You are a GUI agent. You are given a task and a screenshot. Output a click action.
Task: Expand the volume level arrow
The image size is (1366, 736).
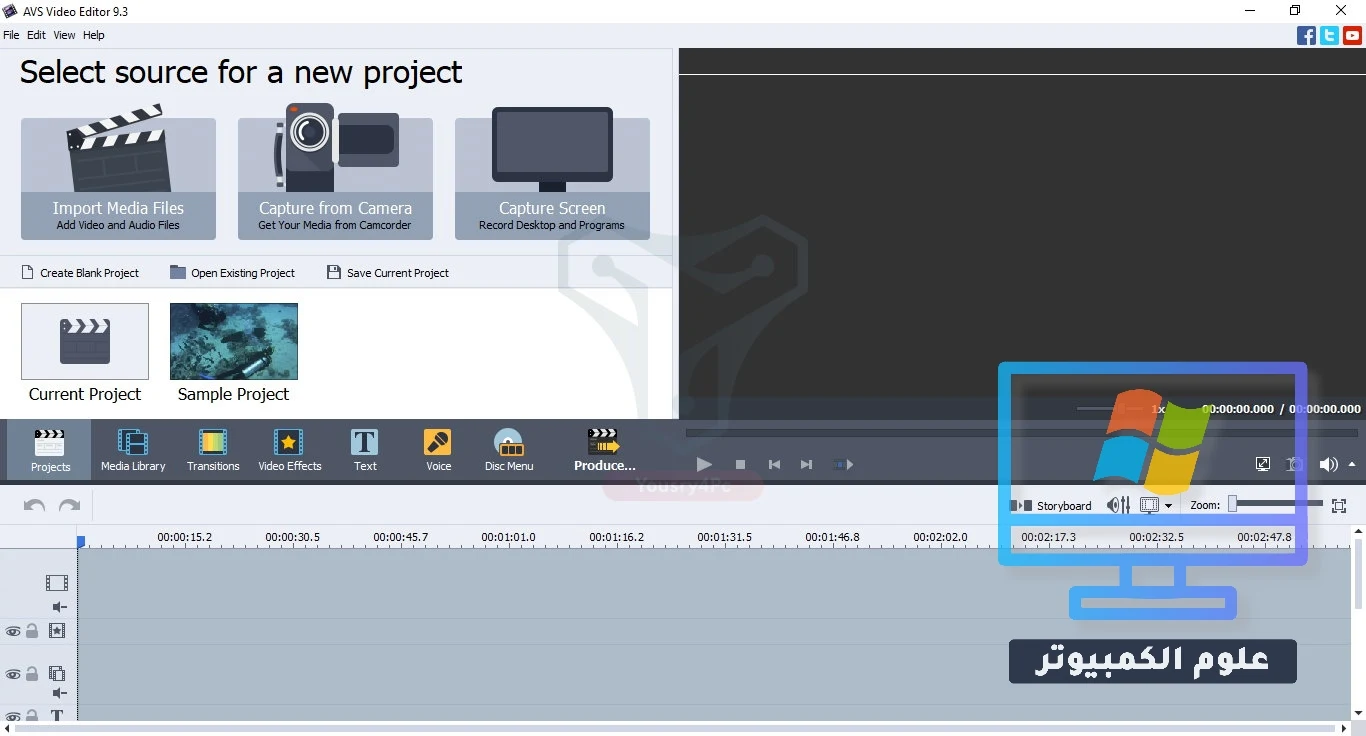coord(1352,464)
